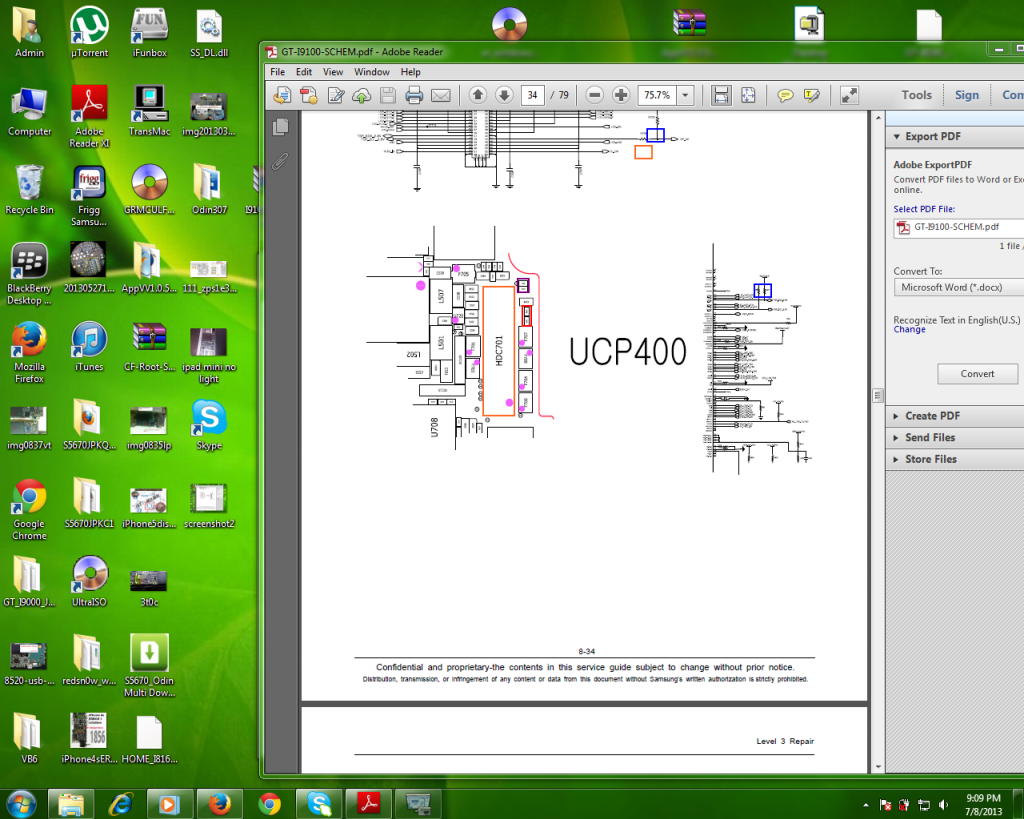Click the Print file icon
Screen dimensions: 1024x819
(x=414, y=95)
